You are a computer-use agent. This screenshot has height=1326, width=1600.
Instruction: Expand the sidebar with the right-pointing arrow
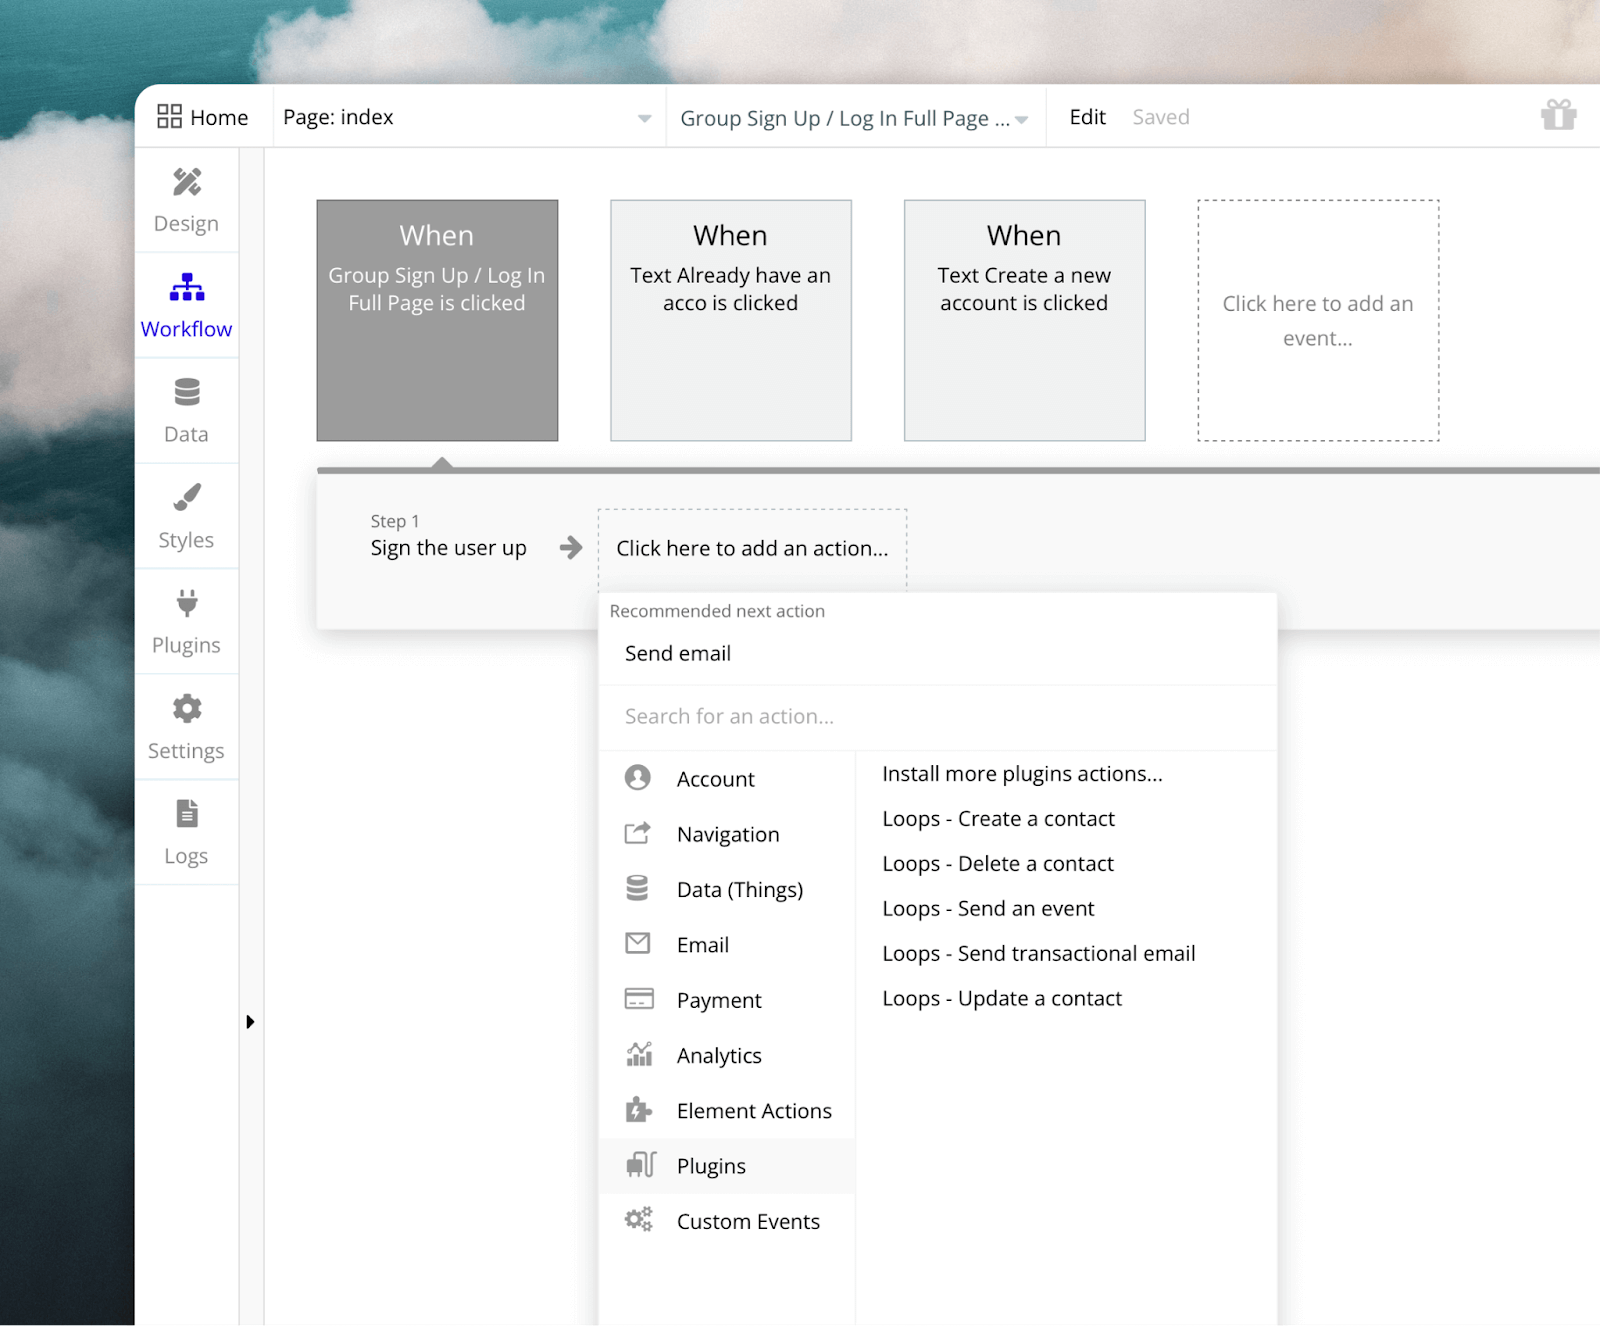click(x=250, y=1022)
